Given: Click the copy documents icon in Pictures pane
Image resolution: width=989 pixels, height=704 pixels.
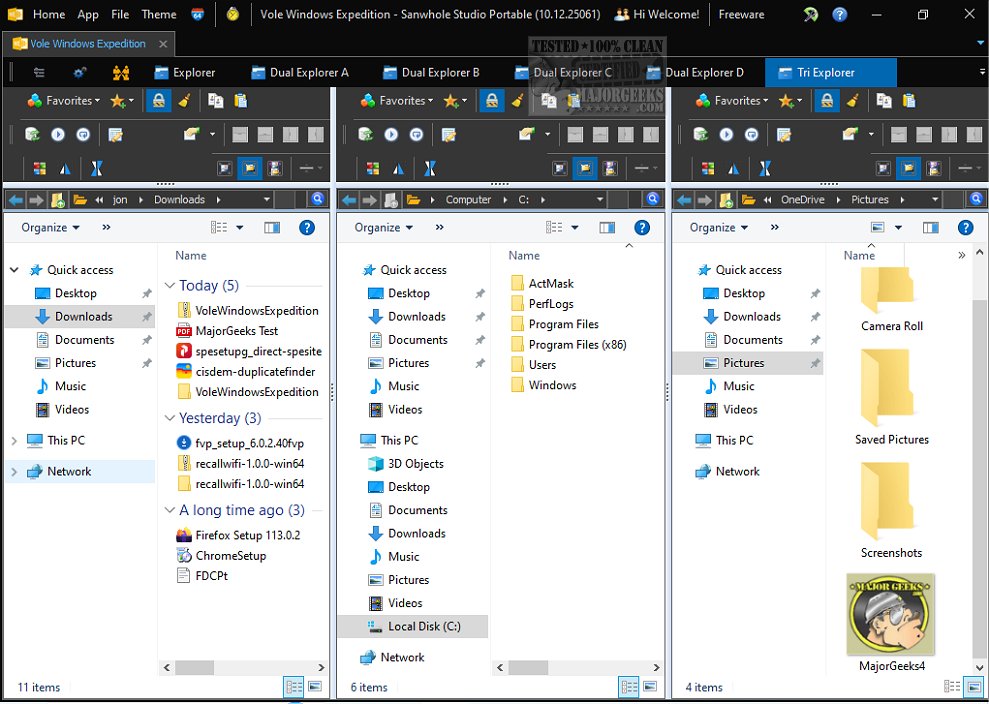Looking at the screenshot, I should point(884,100).
